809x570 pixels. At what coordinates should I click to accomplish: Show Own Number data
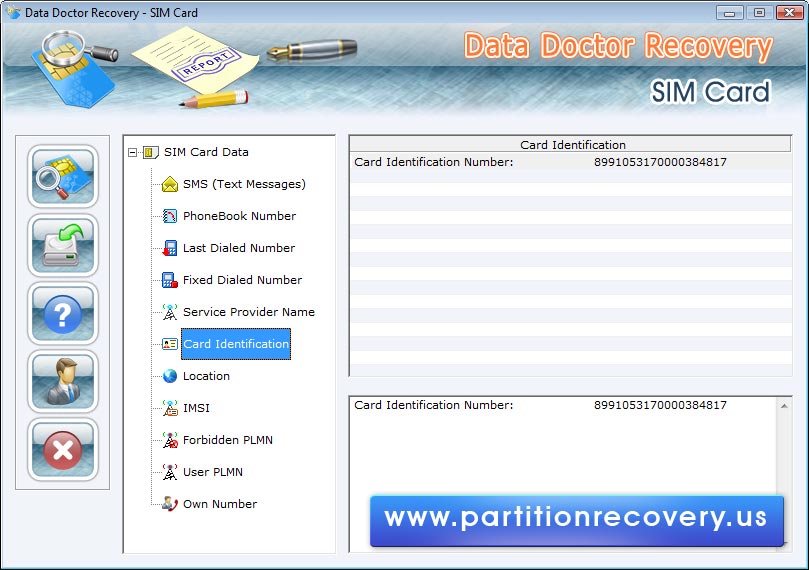pos(220,504)
